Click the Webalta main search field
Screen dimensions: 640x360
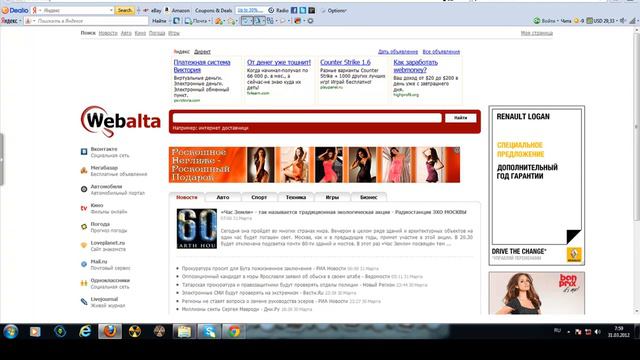click(307, 118)
